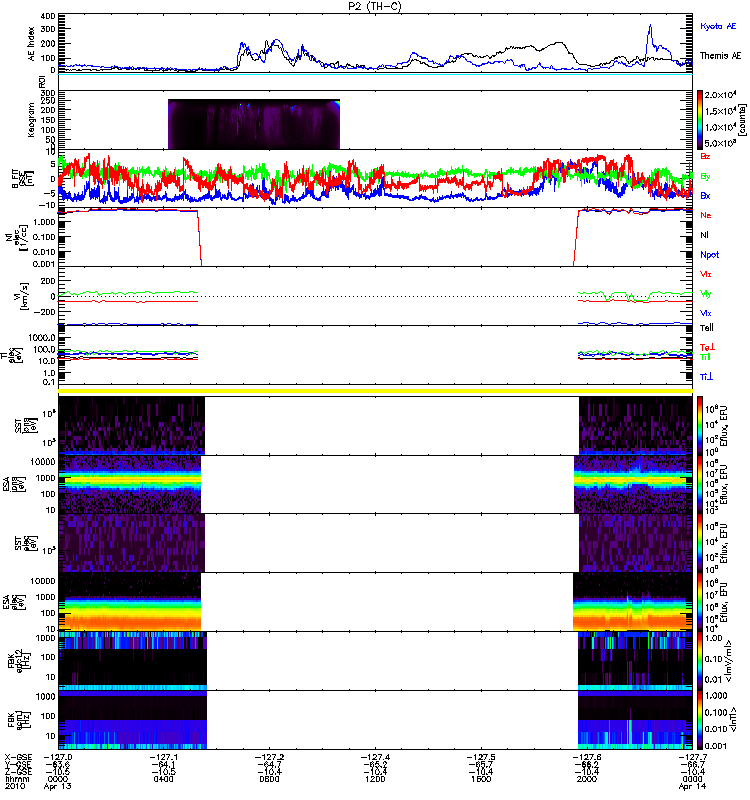The height and width of the screenshot is (800, 750).
Task: Click the 2.0×10⁴ color bar value
Action: [x=720, y=95]
